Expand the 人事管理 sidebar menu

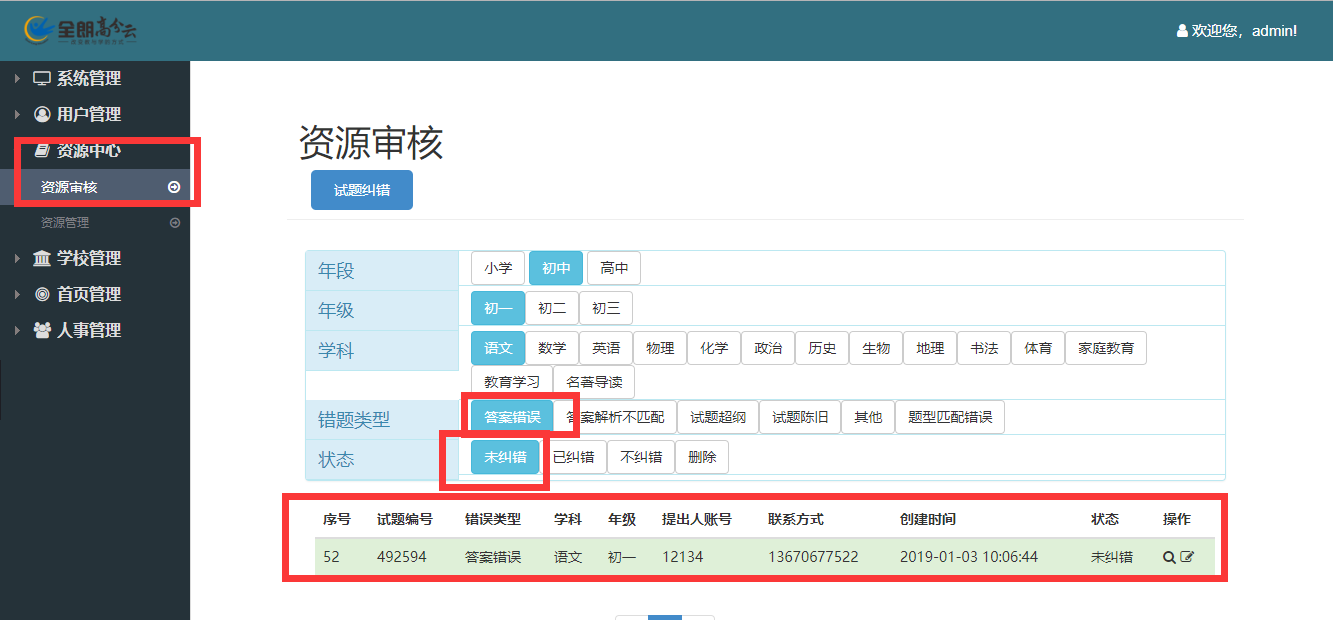tap(88, 331)
